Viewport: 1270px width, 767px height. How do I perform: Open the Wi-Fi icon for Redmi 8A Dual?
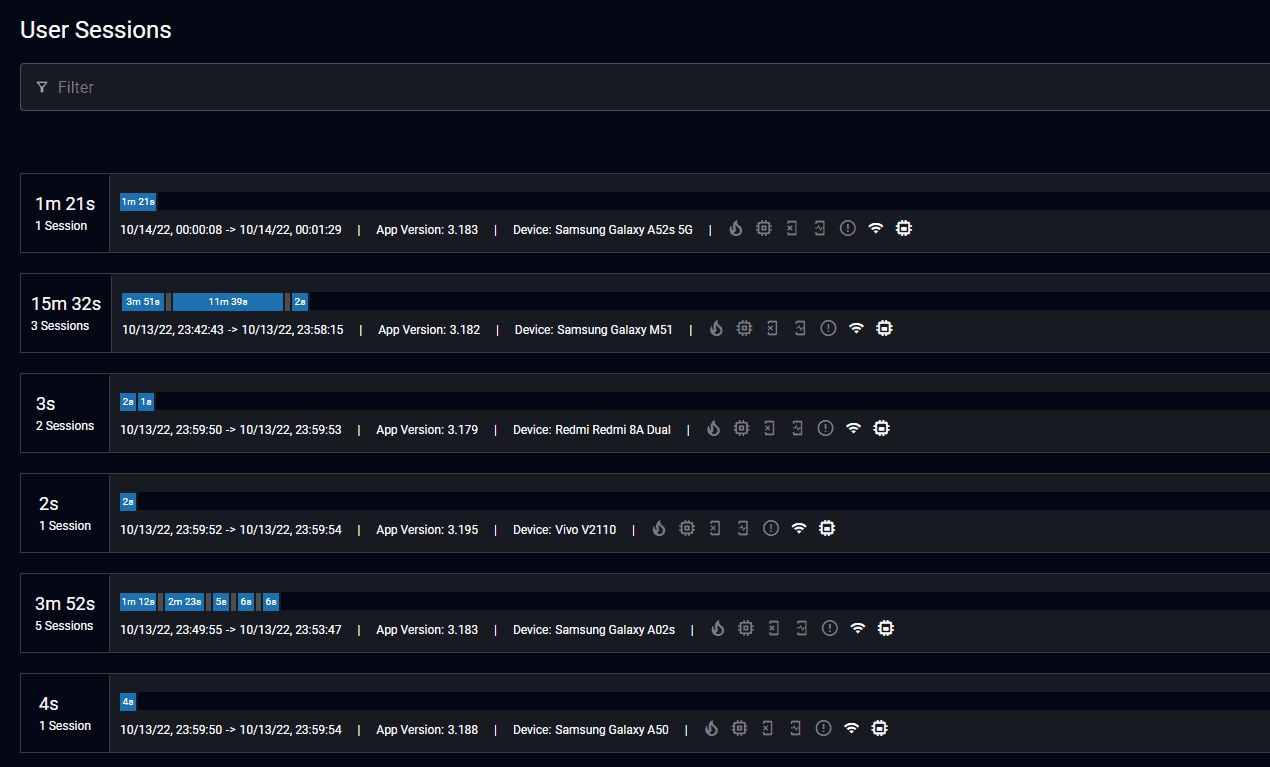pos(853,428)
